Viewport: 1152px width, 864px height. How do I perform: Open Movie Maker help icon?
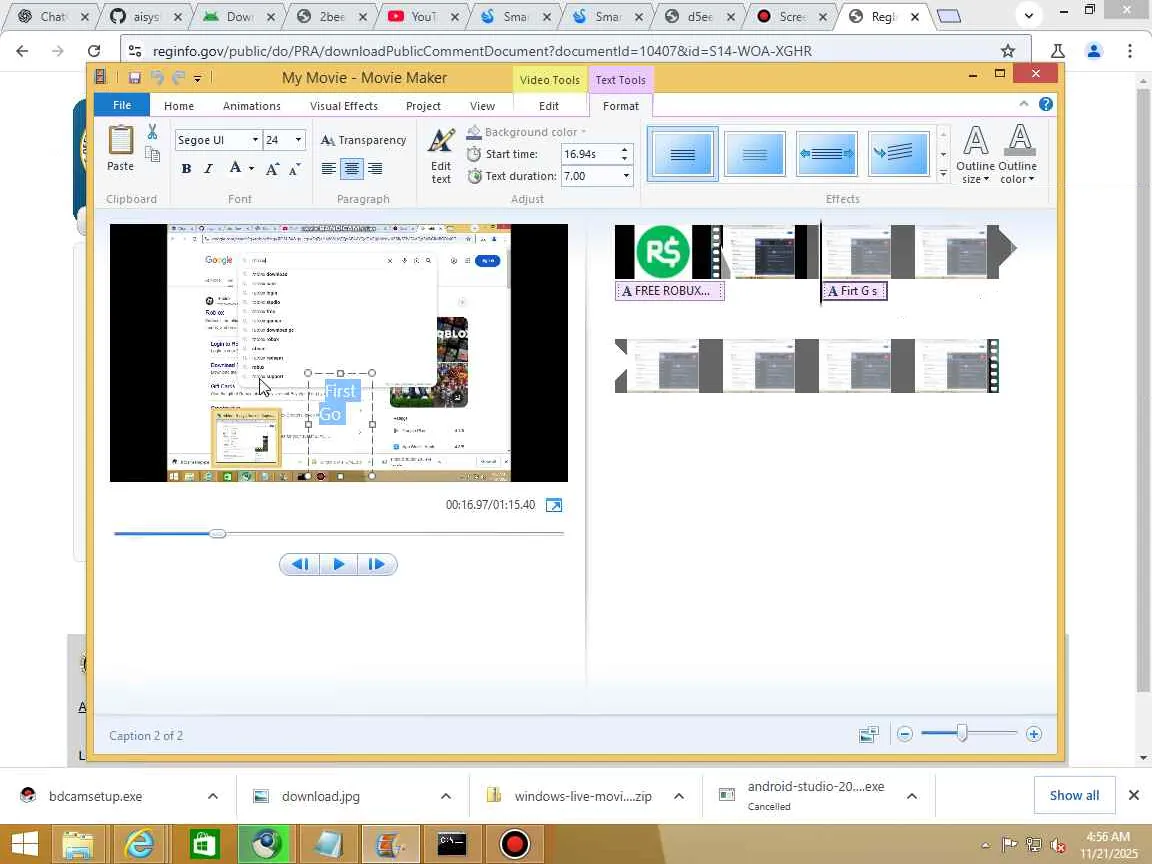[x=1045, y=104]
